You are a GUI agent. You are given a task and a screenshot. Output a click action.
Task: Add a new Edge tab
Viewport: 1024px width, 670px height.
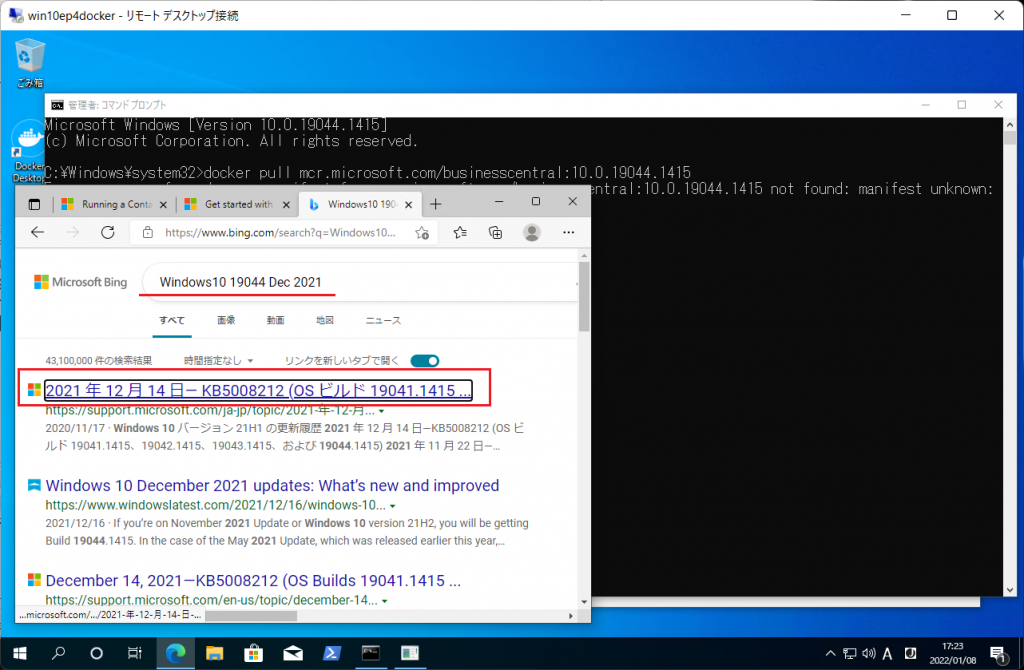[436, 204]
